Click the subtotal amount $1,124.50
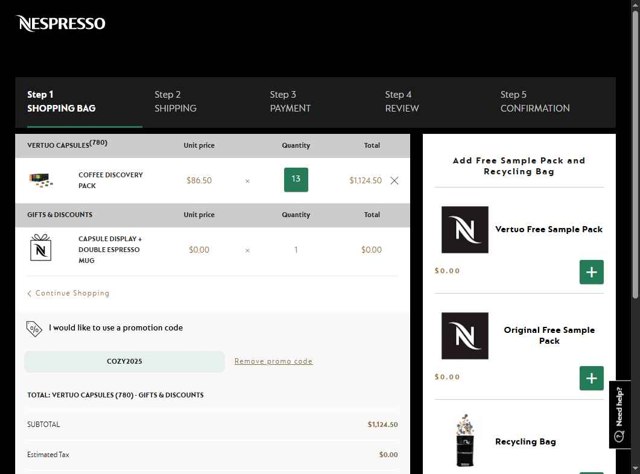The height and width of the screenshot is (474, 640). point(382,425)
